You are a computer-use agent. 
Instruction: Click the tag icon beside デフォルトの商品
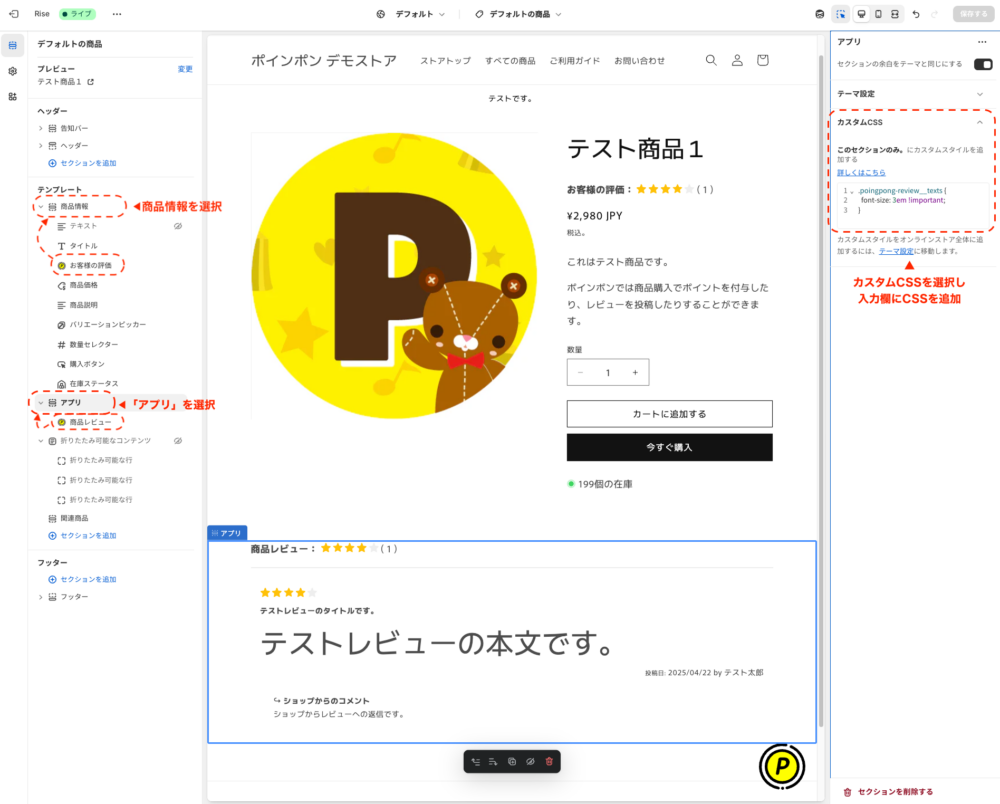[x=479, y=14]
